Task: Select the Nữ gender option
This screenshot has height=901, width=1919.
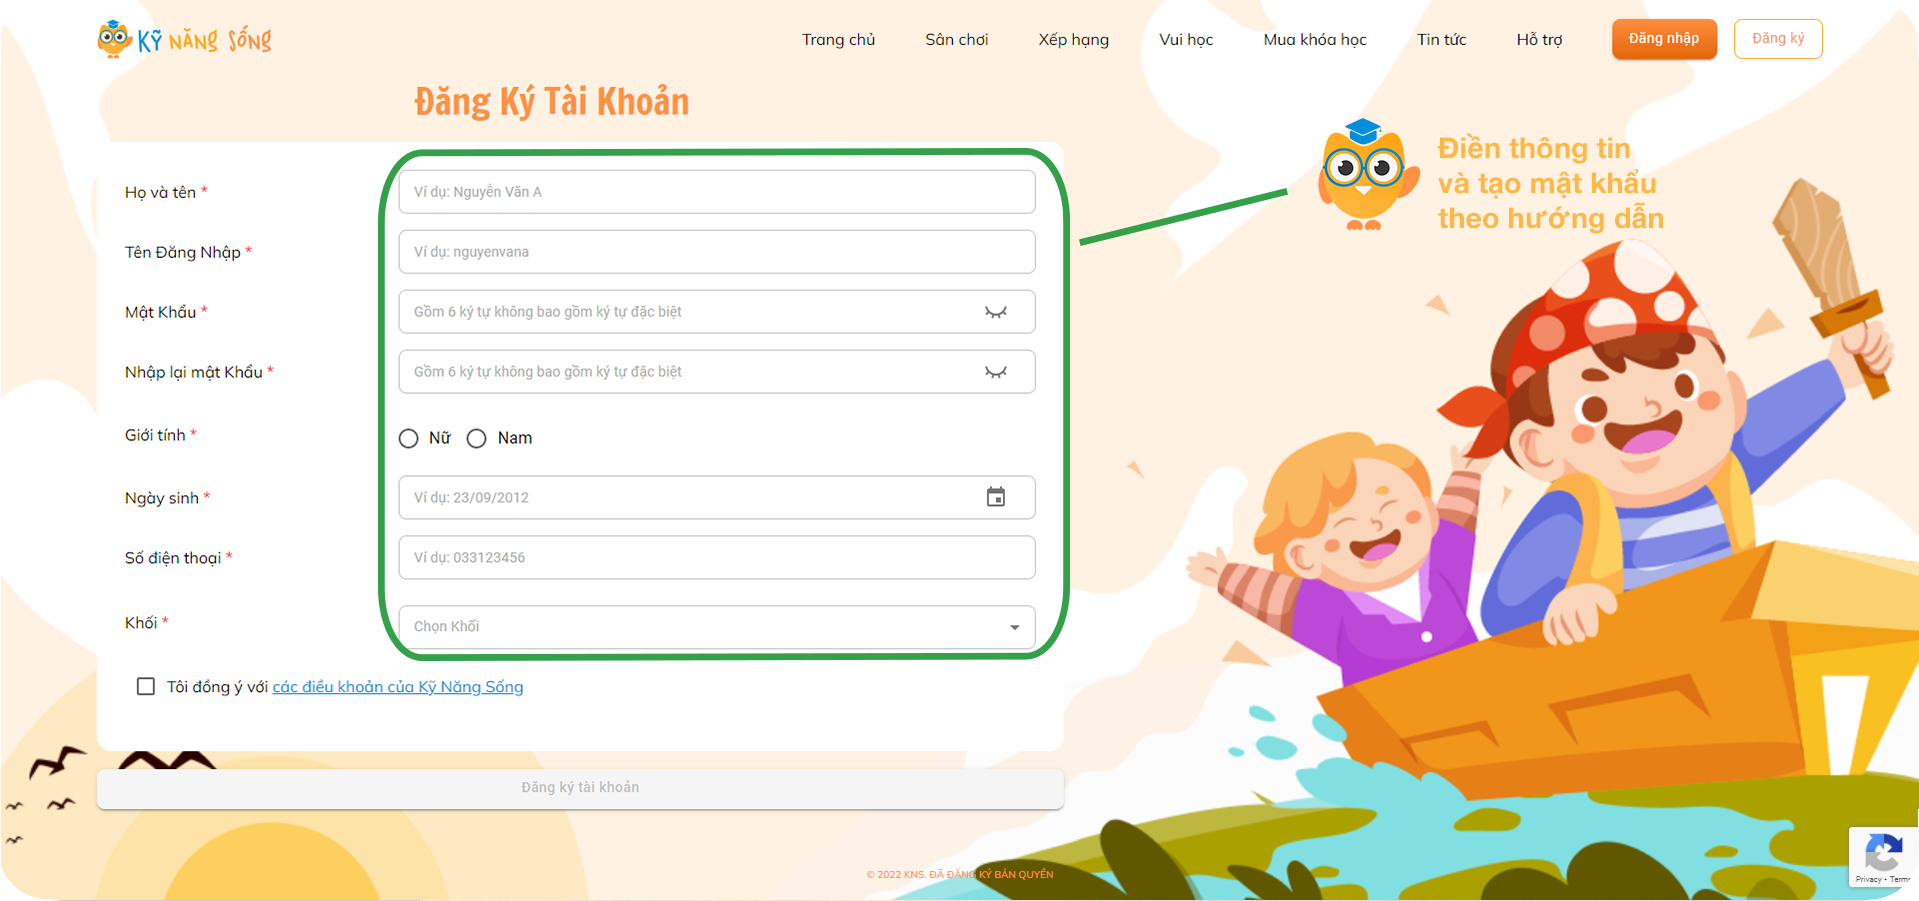Action: tap(409, 438)
